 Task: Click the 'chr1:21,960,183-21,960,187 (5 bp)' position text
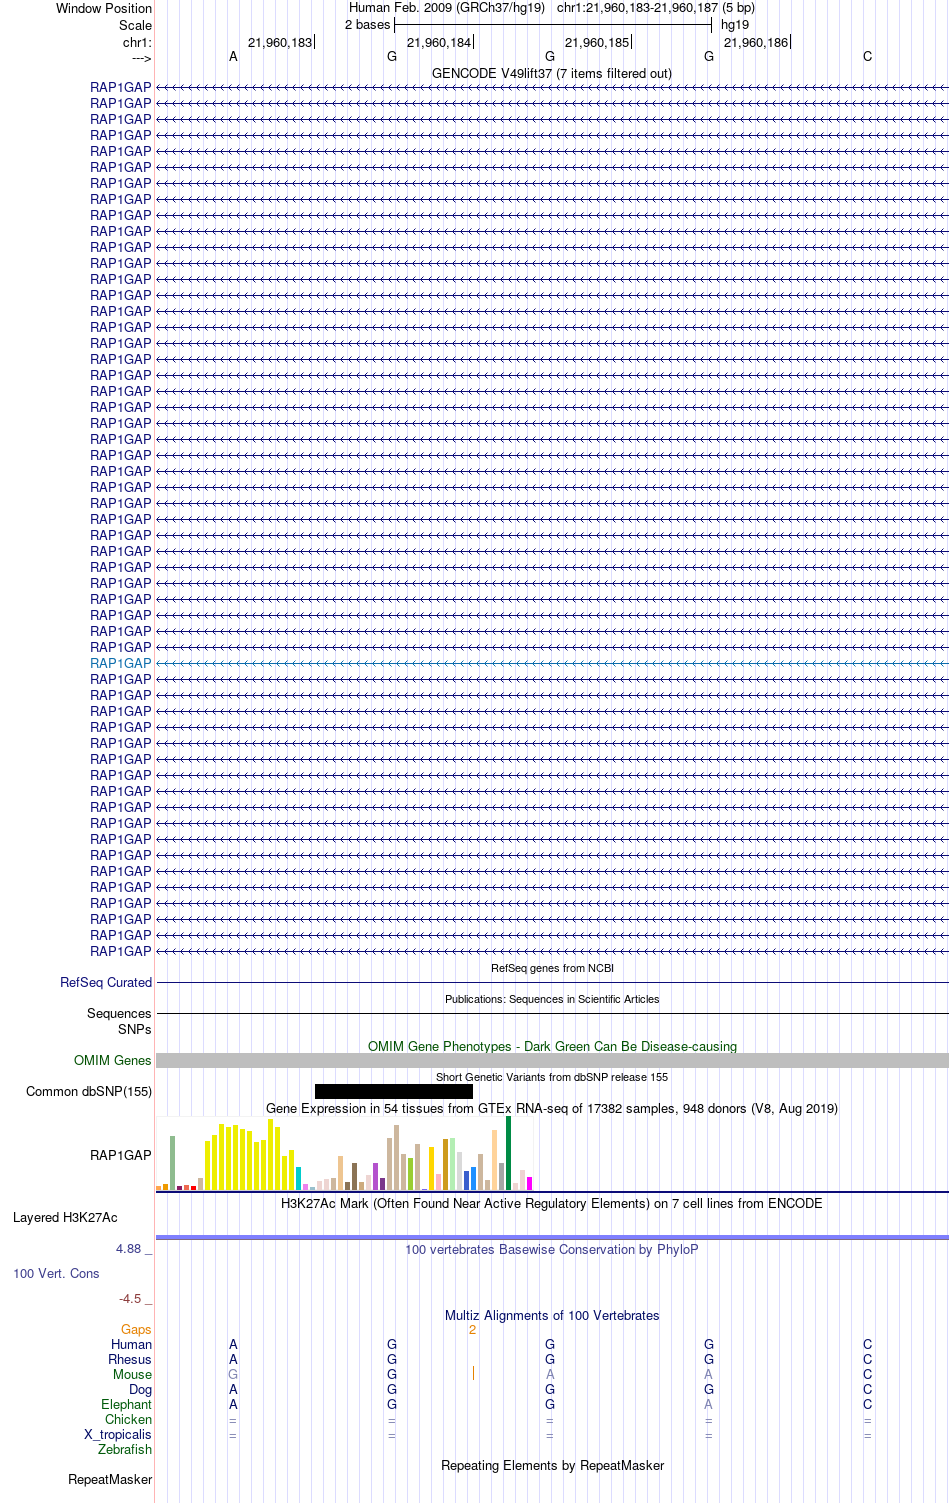[656, 7]
